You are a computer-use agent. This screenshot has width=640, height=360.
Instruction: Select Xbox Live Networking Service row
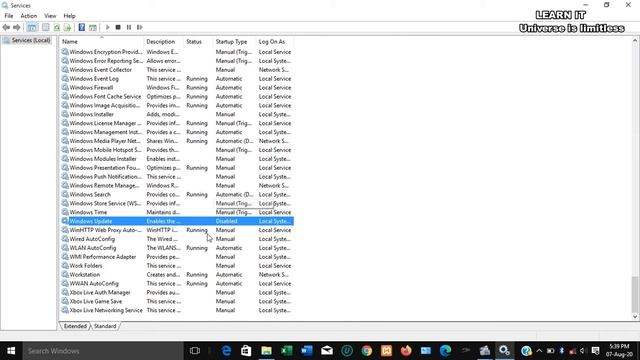click(177, 310)
